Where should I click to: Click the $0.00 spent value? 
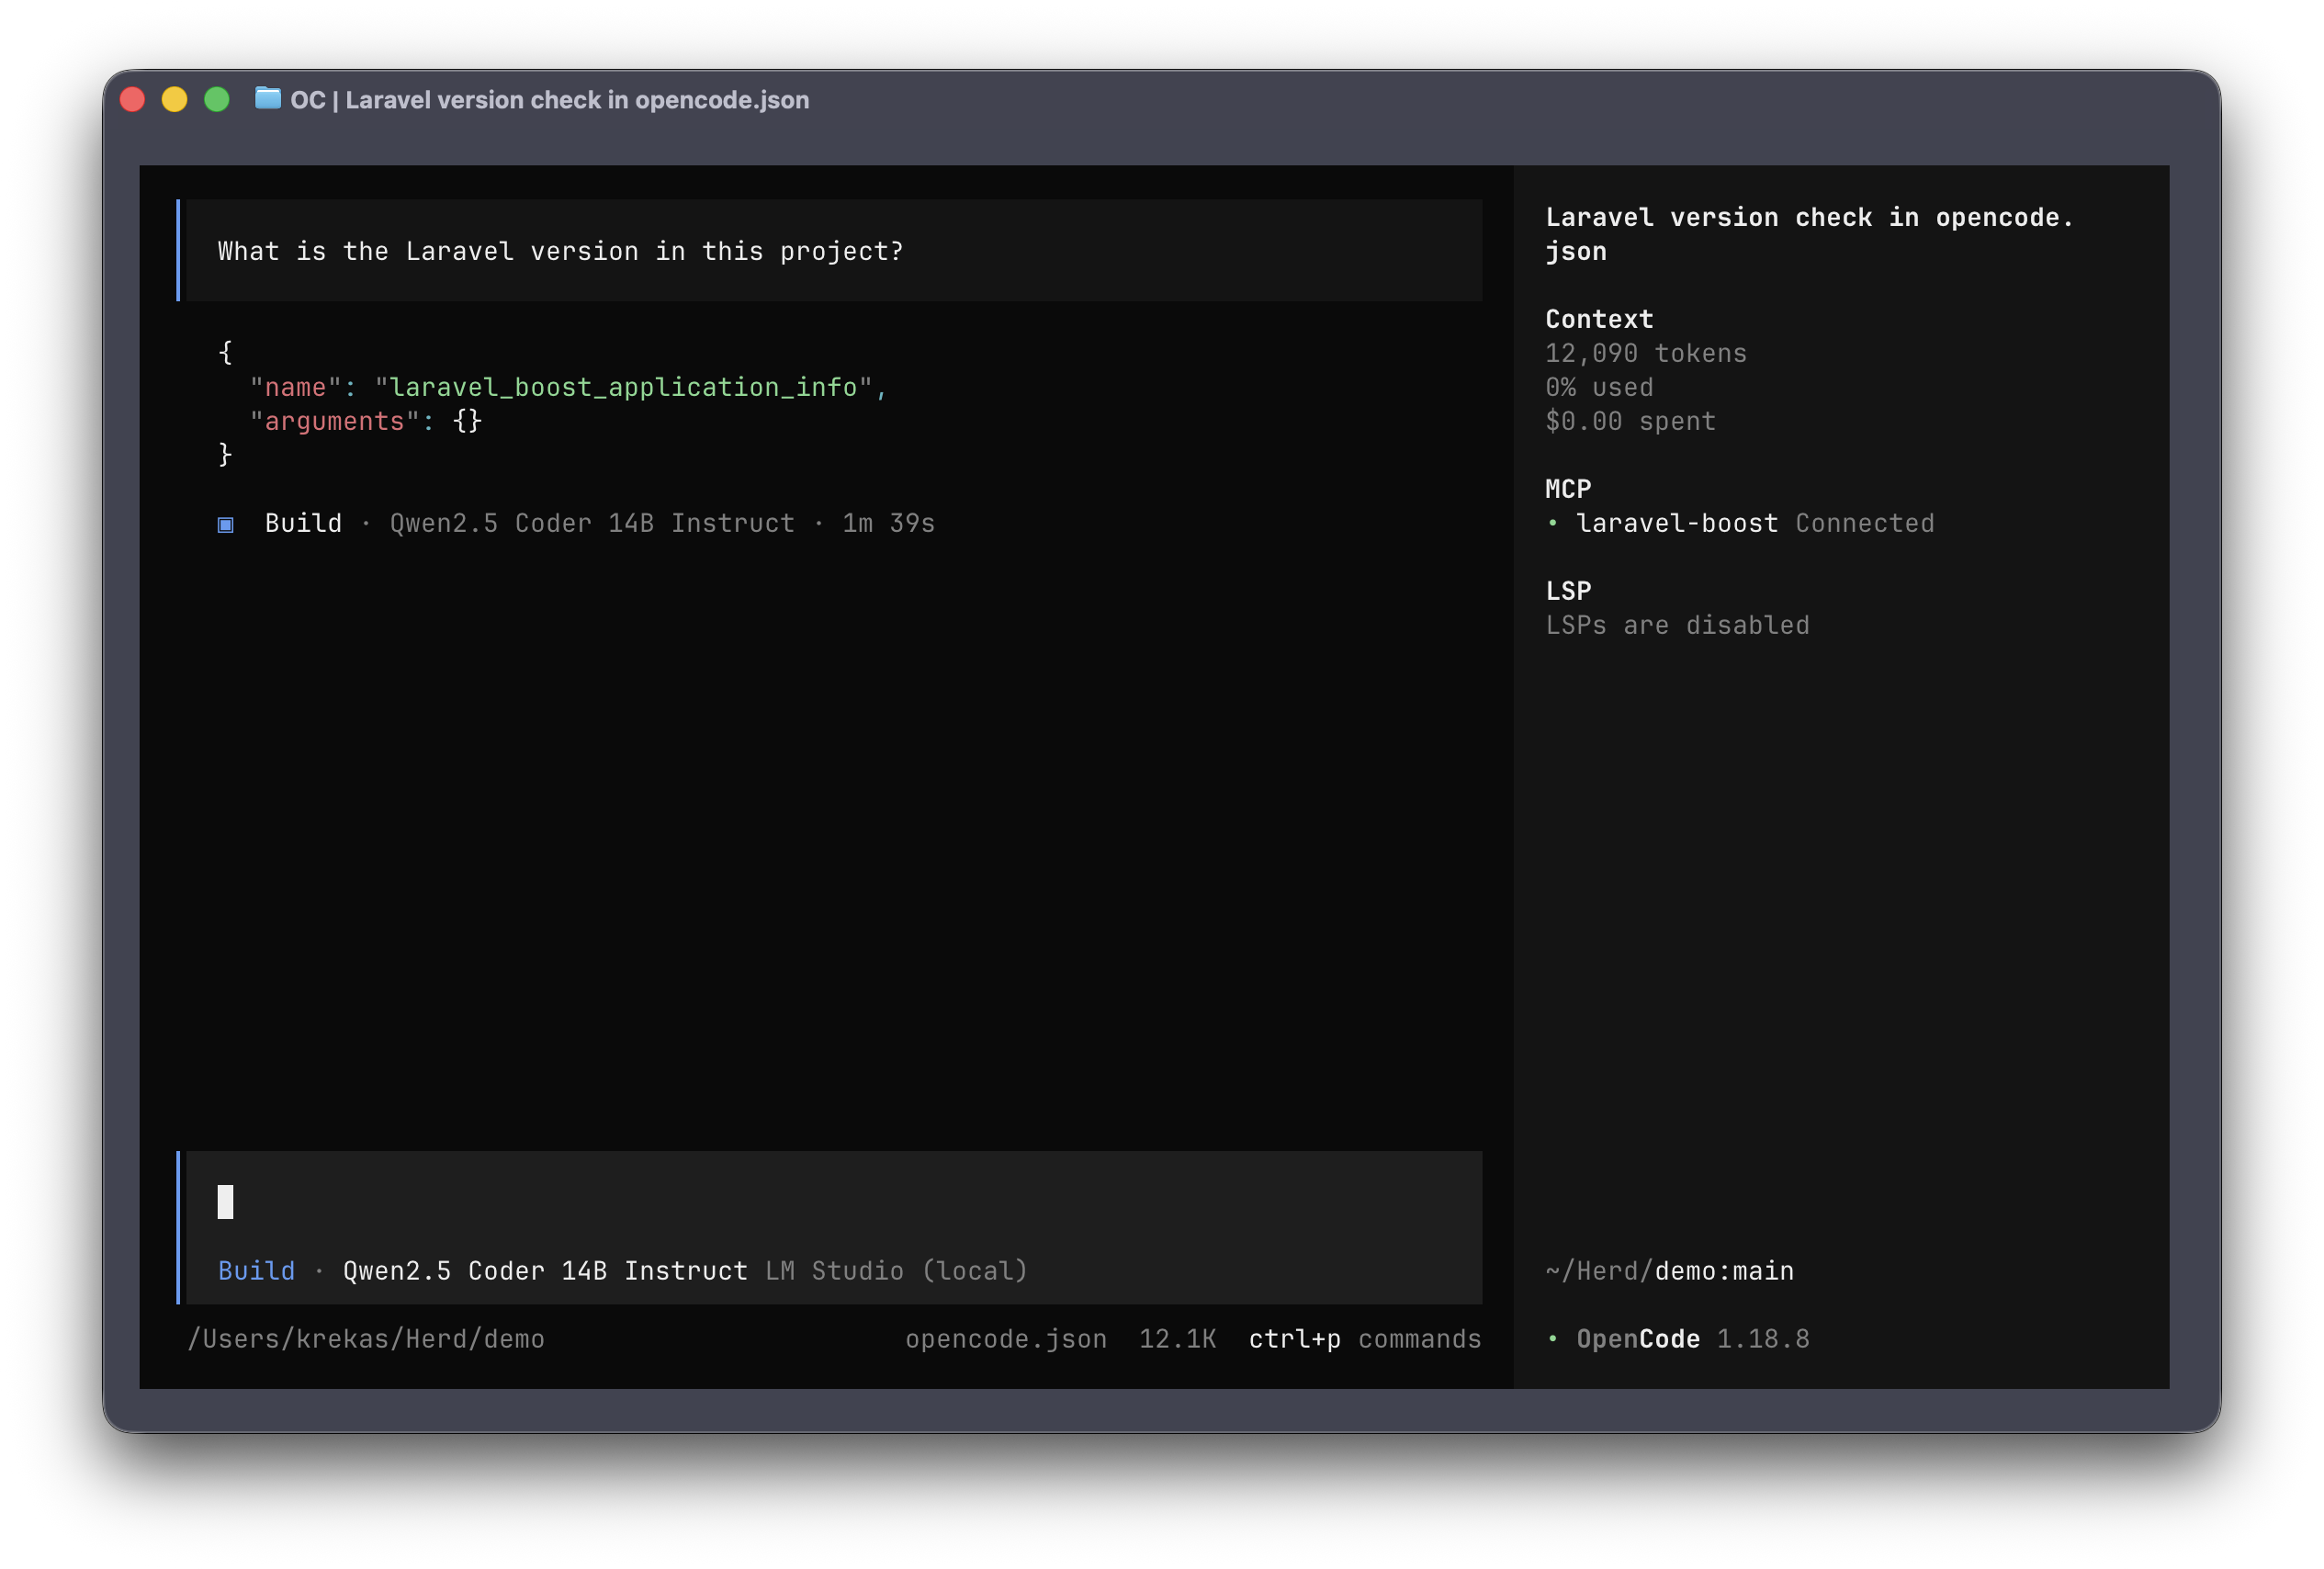tap(1630, 421)
